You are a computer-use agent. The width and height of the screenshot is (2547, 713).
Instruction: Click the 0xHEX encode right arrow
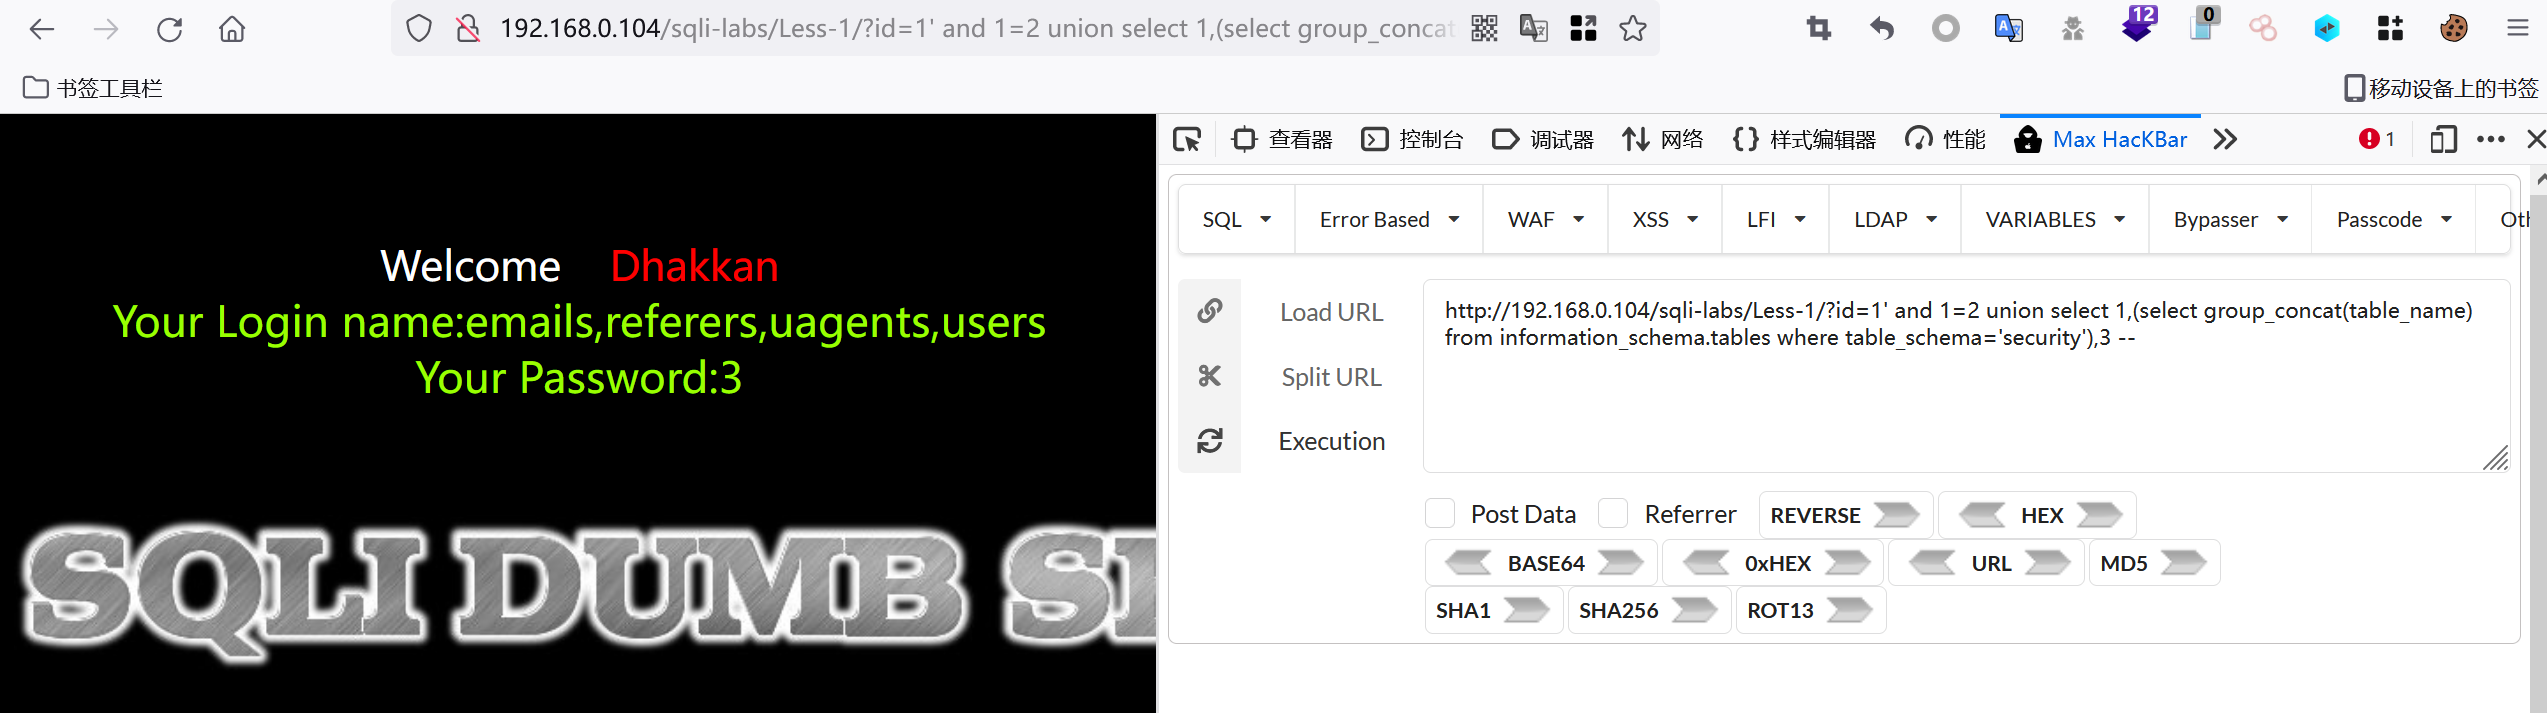click(1848, 563)
